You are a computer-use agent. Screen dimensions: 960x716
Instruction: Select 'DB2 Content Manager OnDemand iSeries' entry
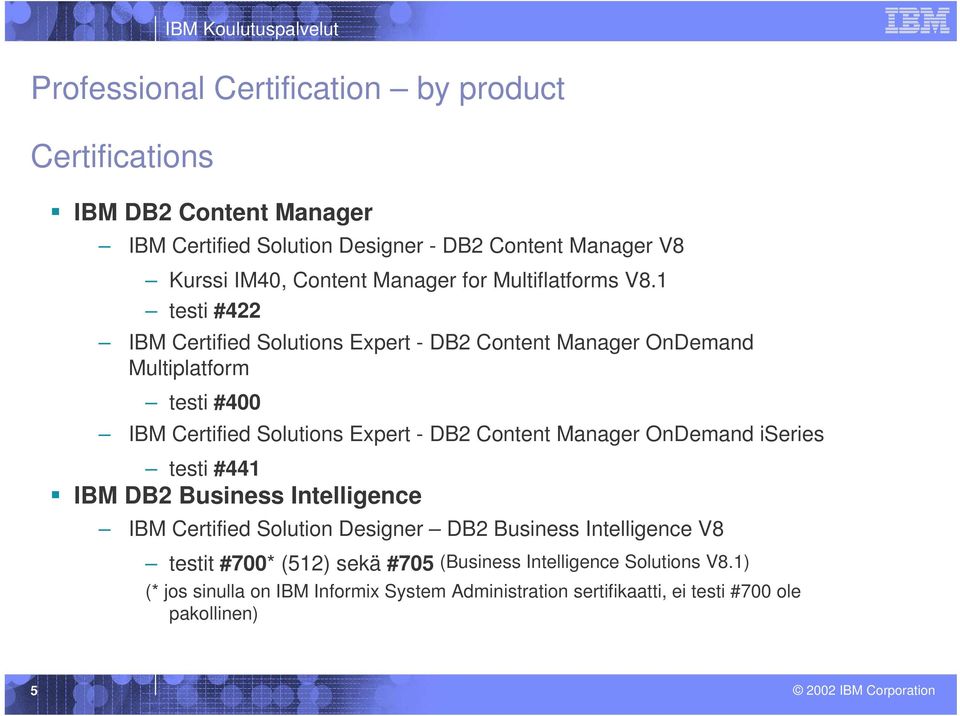[x=476, y=434]
